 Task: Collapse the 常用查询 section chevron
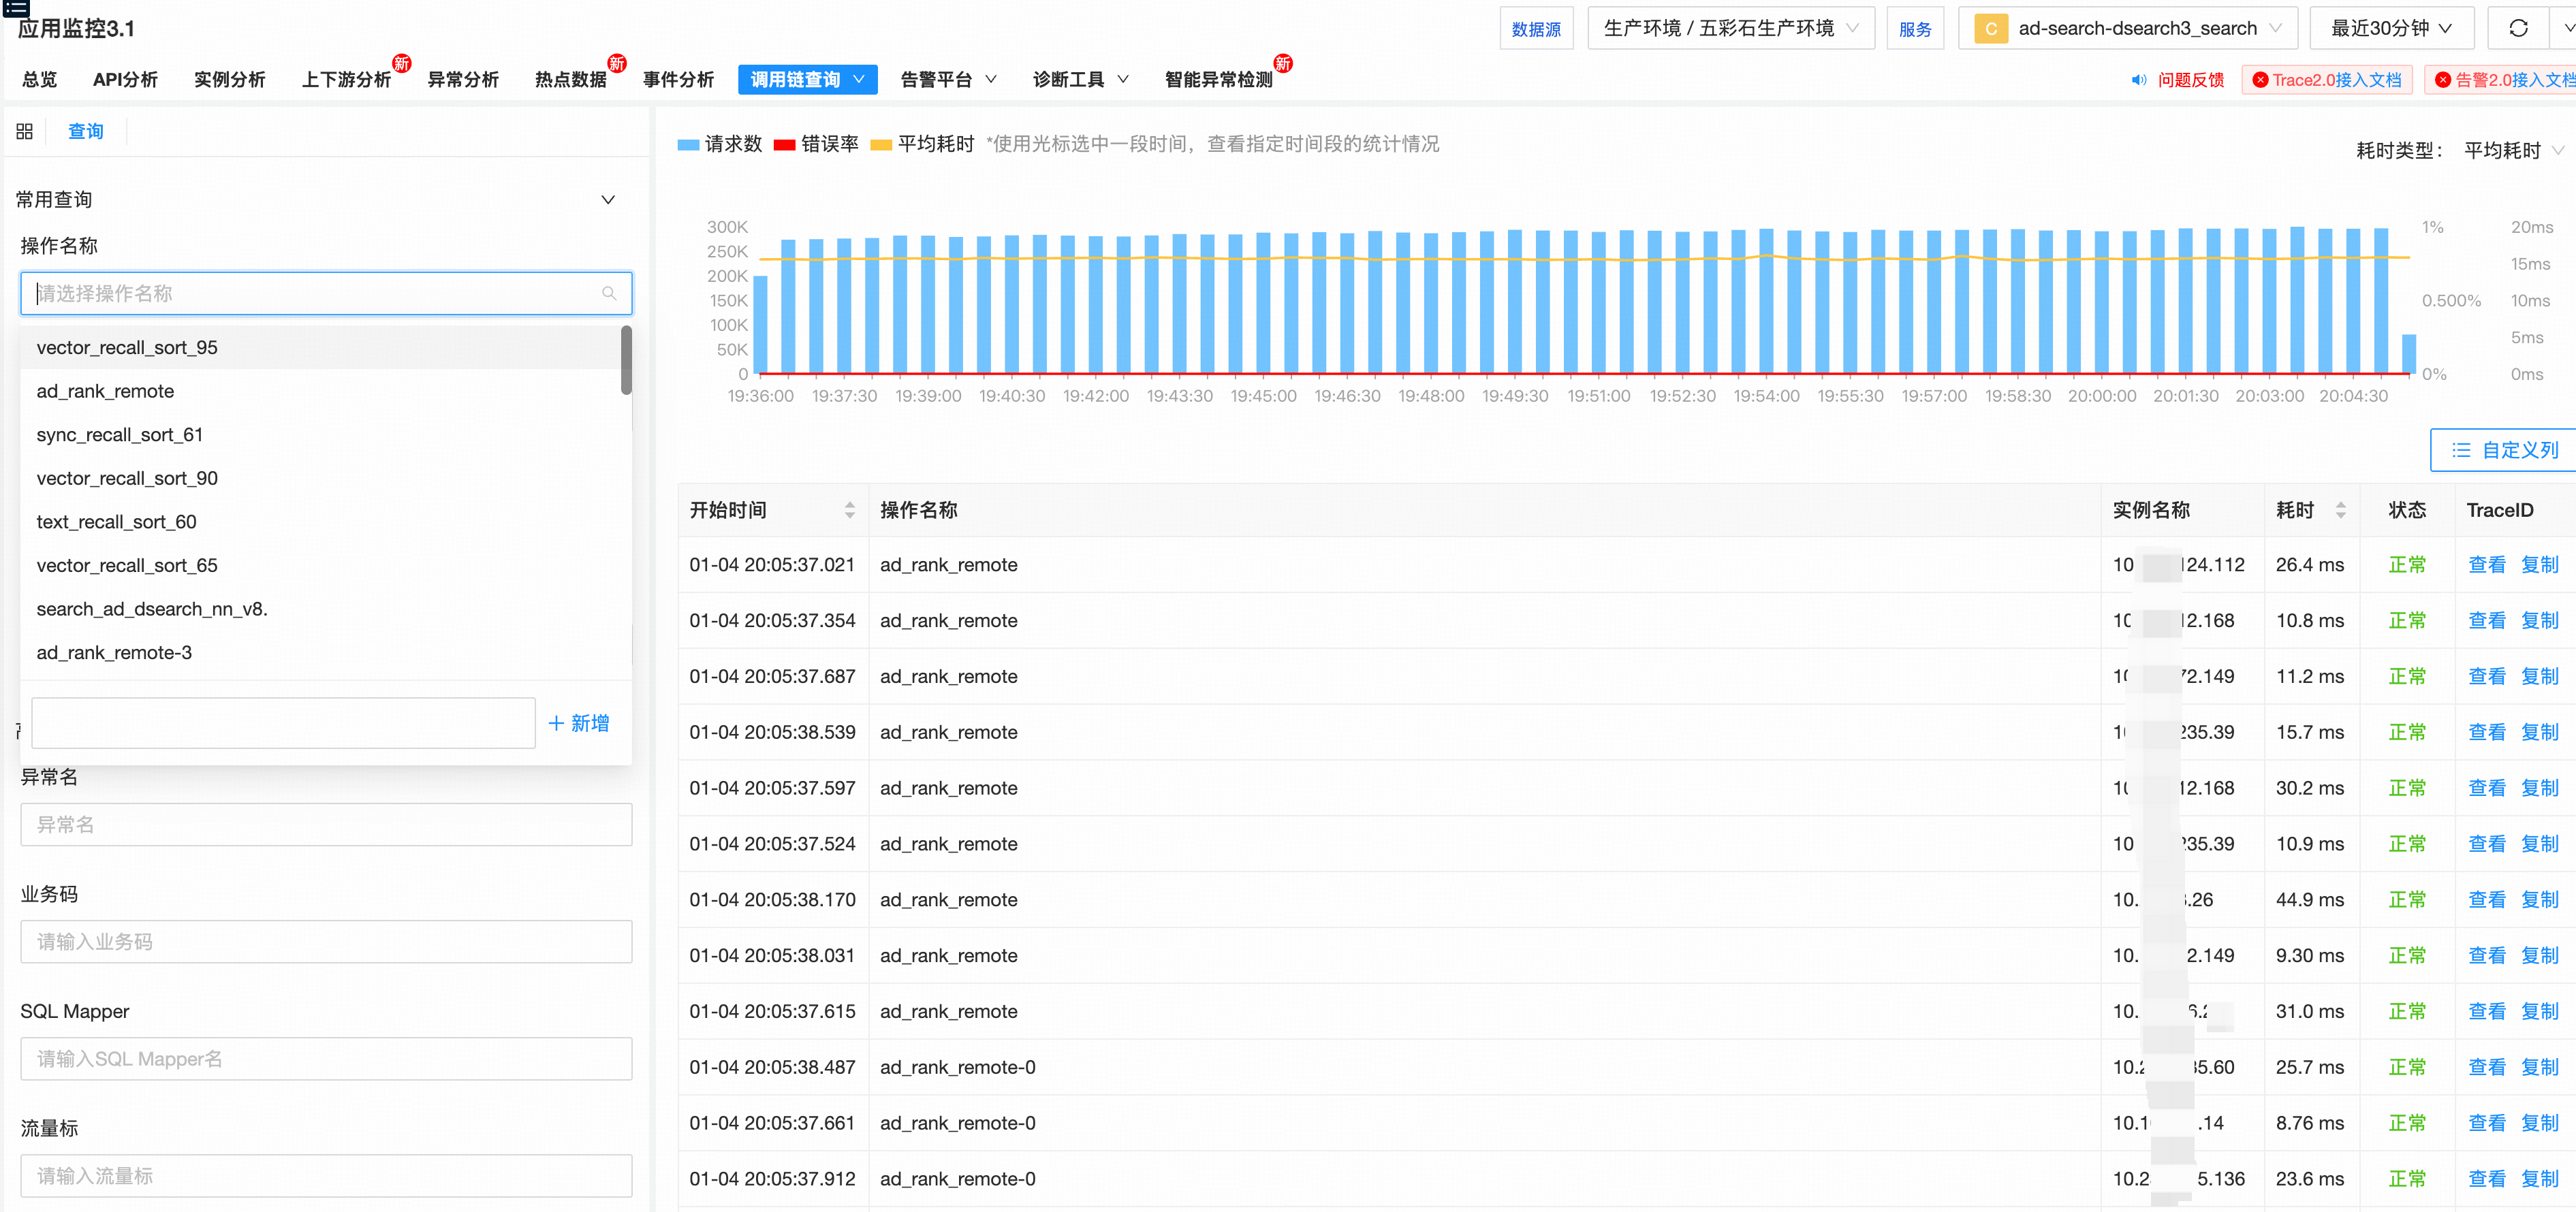607,199
